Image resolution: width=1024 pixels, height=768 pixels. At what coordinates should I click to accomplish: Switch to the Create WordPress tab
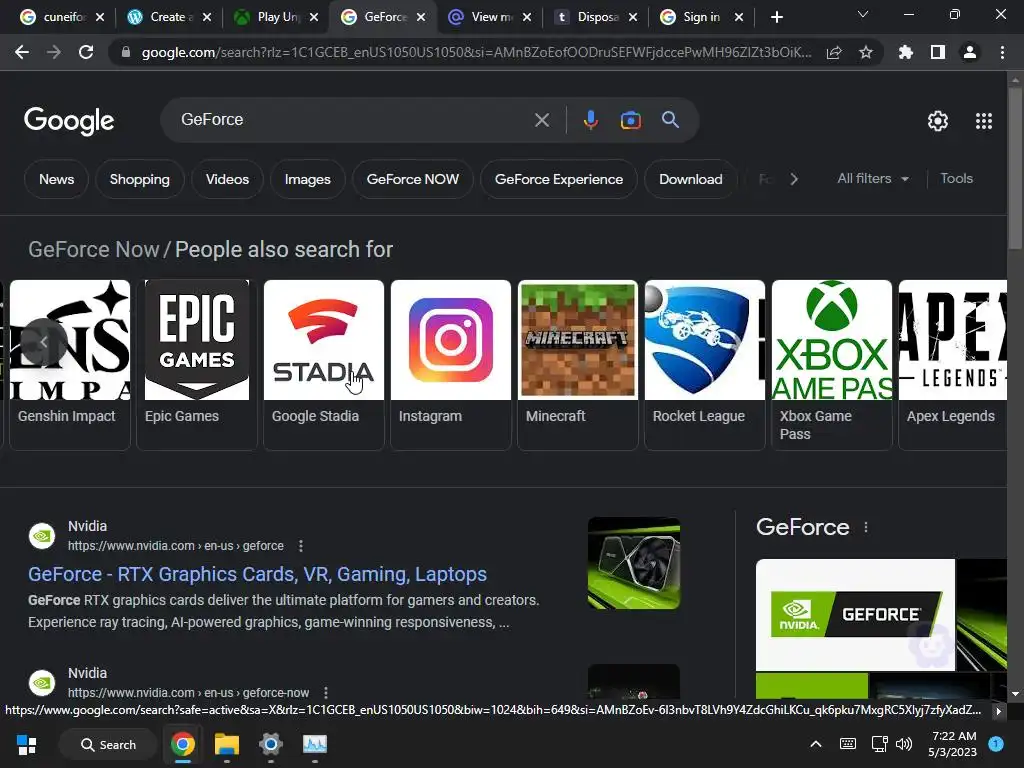coord(170,17)
